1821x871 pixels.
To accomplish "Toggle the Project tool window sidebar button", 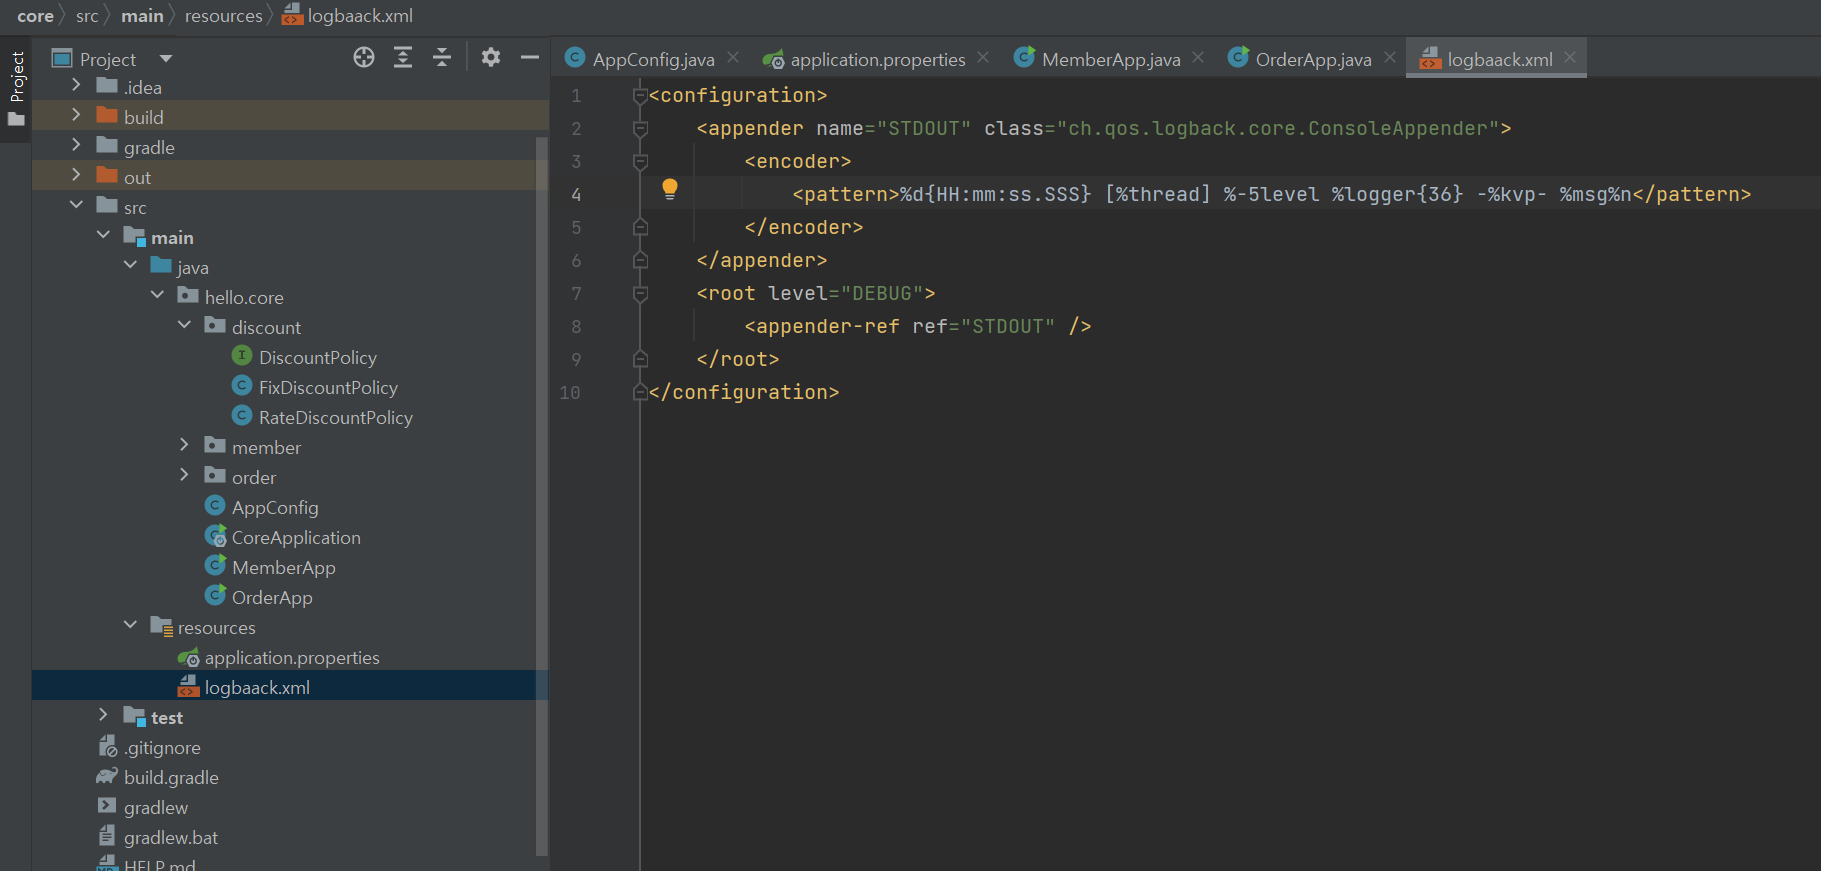I will [16, 89].
